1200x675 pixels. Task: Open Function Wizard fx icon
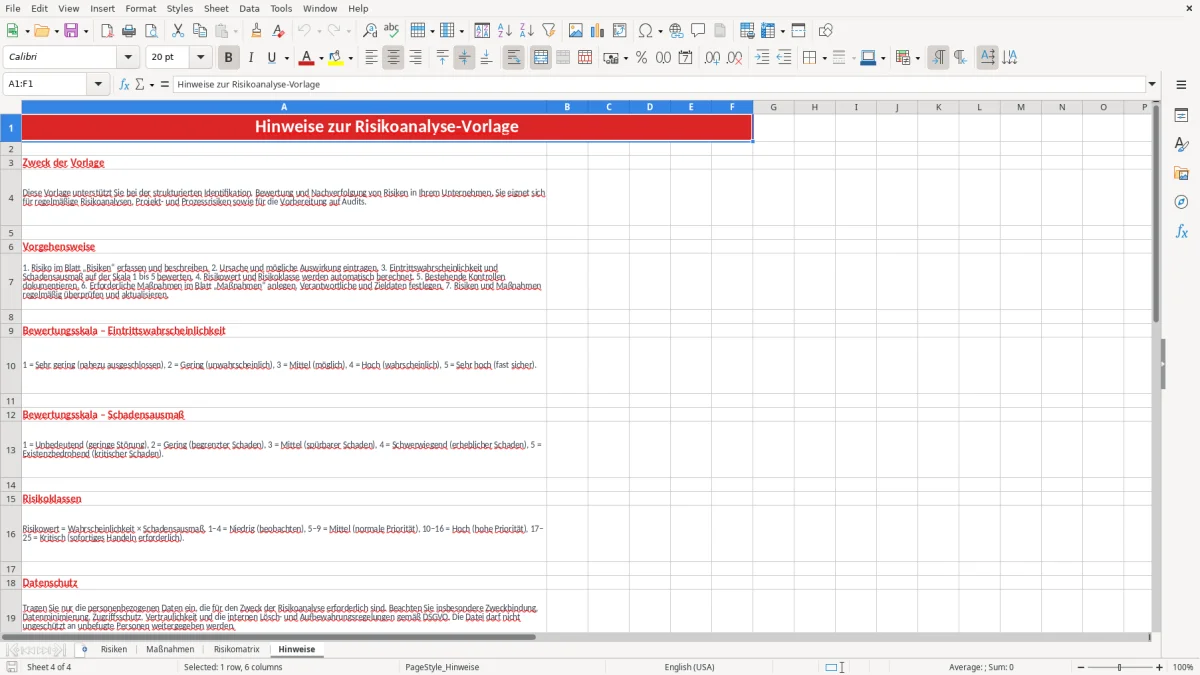[125, 84]
